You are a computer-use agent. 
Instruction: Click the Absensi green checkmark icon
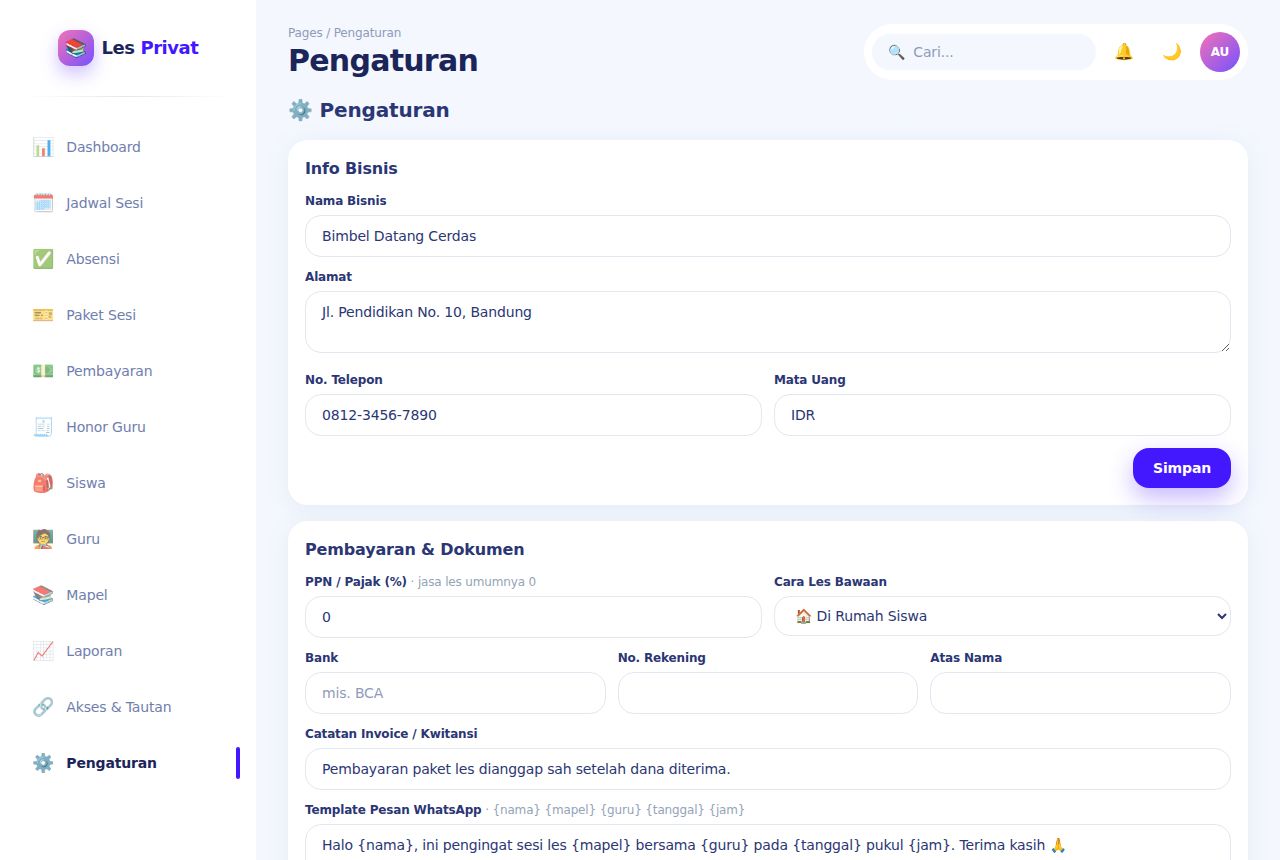pos(43,259)
